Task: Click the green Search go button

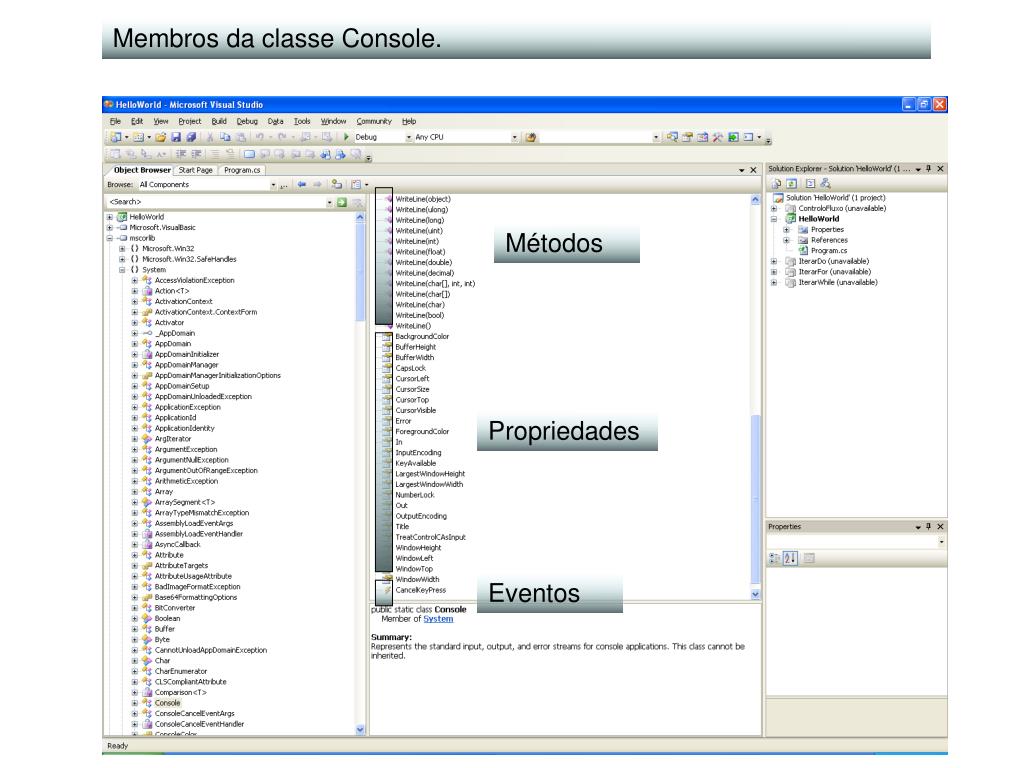Action: (x=342, y=202)
